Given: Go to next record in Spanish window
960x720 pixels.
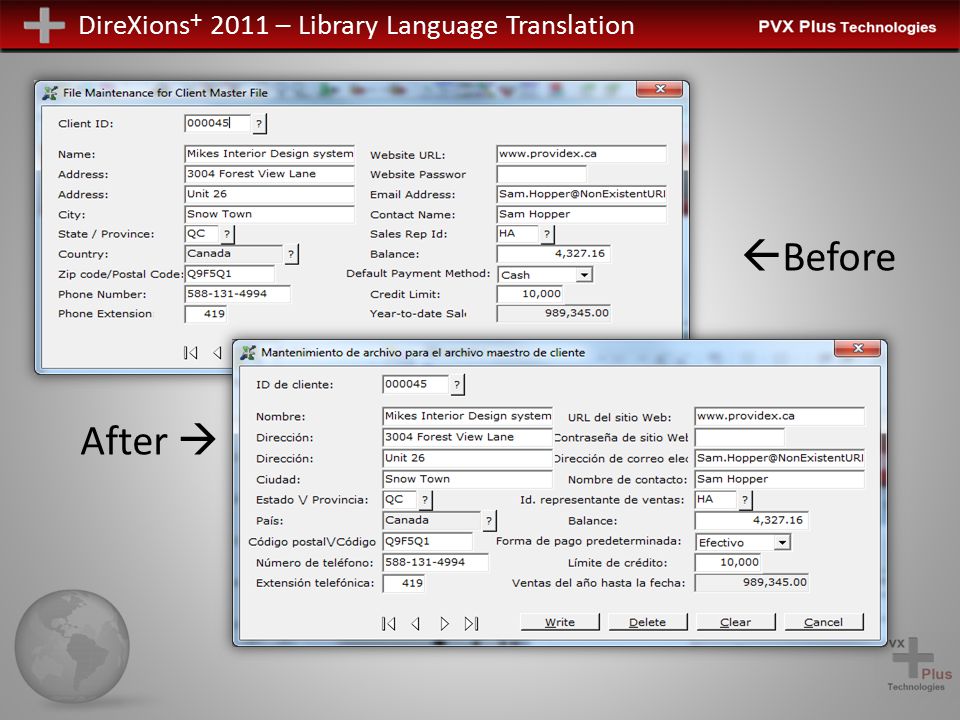Looking at the screenshot, I should (444, 623).
